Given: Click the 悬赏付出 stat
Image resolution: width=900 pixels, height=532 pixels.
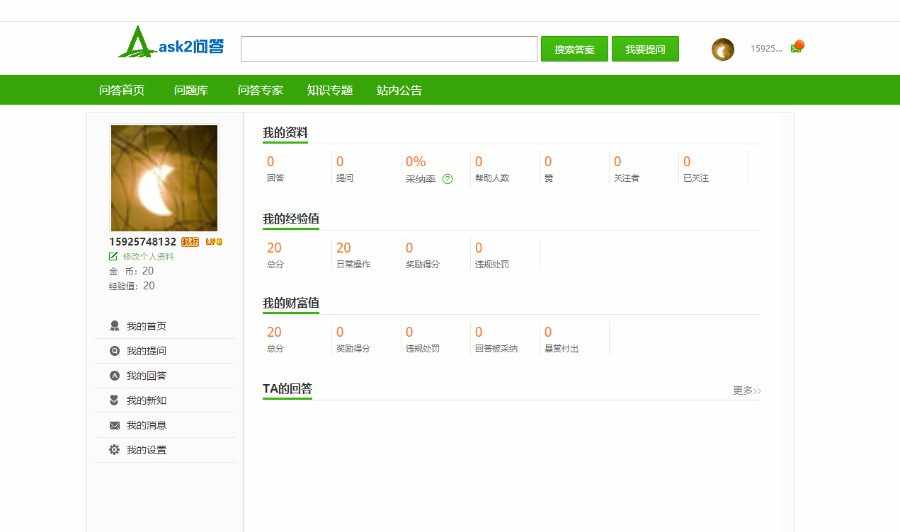Looking at the screenshot, I should [x=561, y=339].
